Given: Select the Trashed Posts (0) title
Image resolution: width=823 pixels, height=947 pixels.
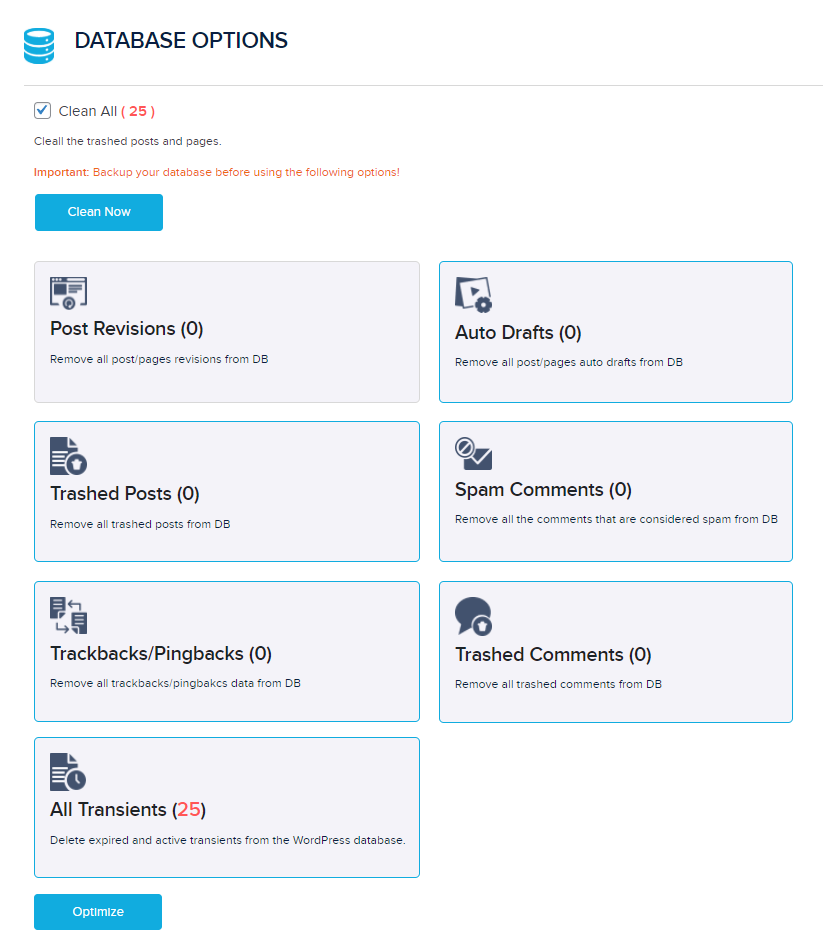Looking at the screenshot, I should point(125,493).
